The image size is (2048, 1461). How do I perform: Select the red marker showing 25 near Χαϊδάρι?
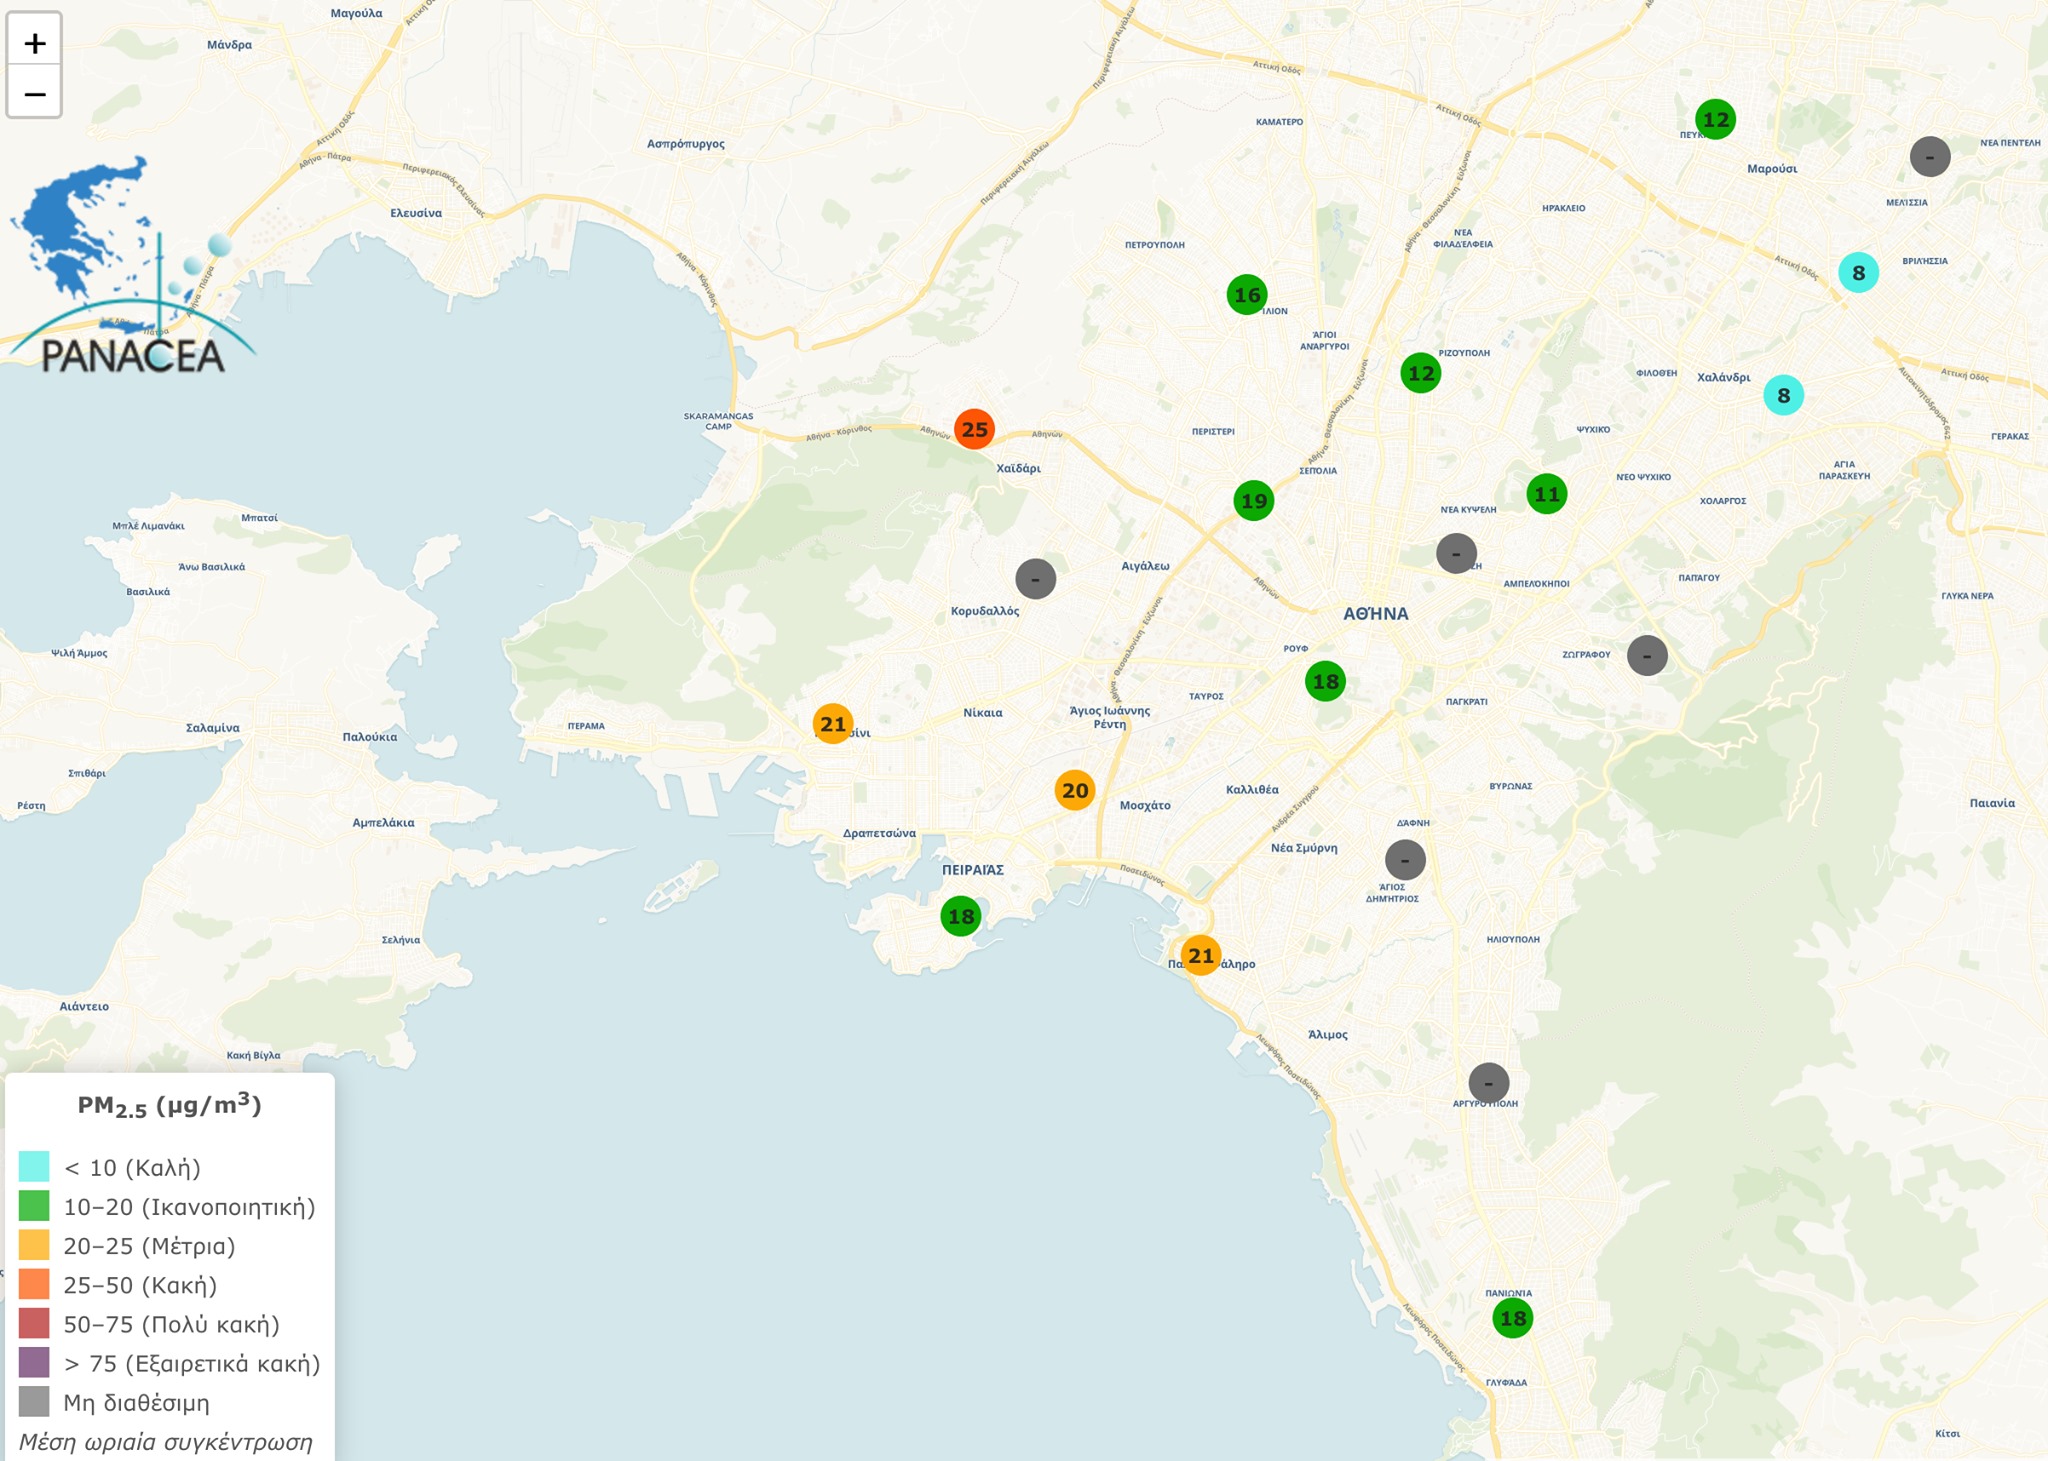pos(973,430)
